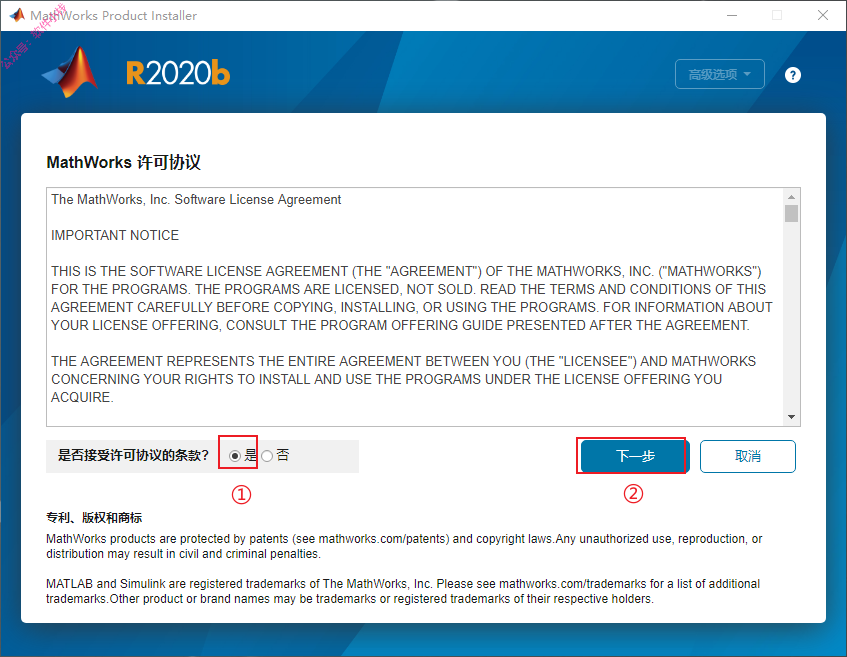Click the 是否接受许可协议的条款? label
Viewport: 847px width, 657px height.
(133, 455)
